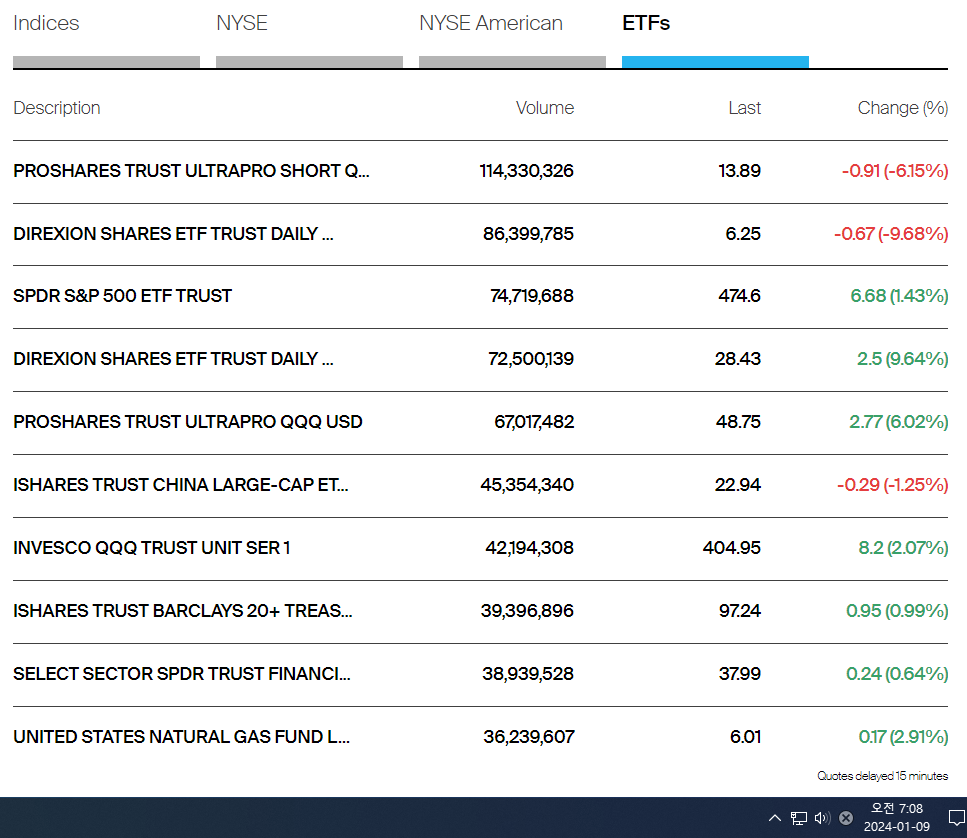Click last price 37.99
Viewport: 967px width, 838px height.
(739, 673)
